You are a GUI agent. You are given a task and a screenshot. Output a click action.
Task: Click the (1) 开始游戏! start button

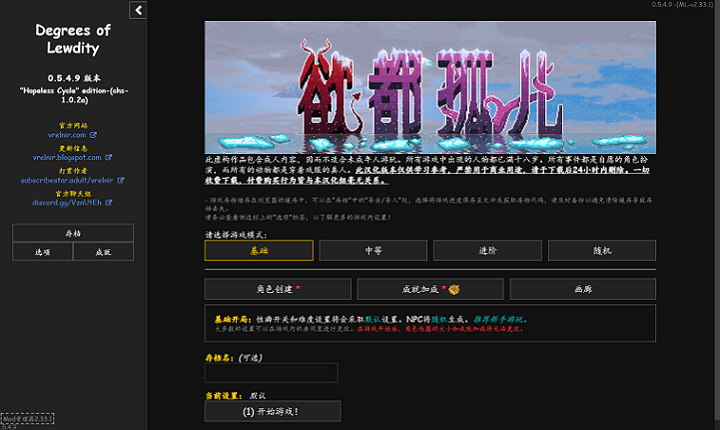coord(273,411)
